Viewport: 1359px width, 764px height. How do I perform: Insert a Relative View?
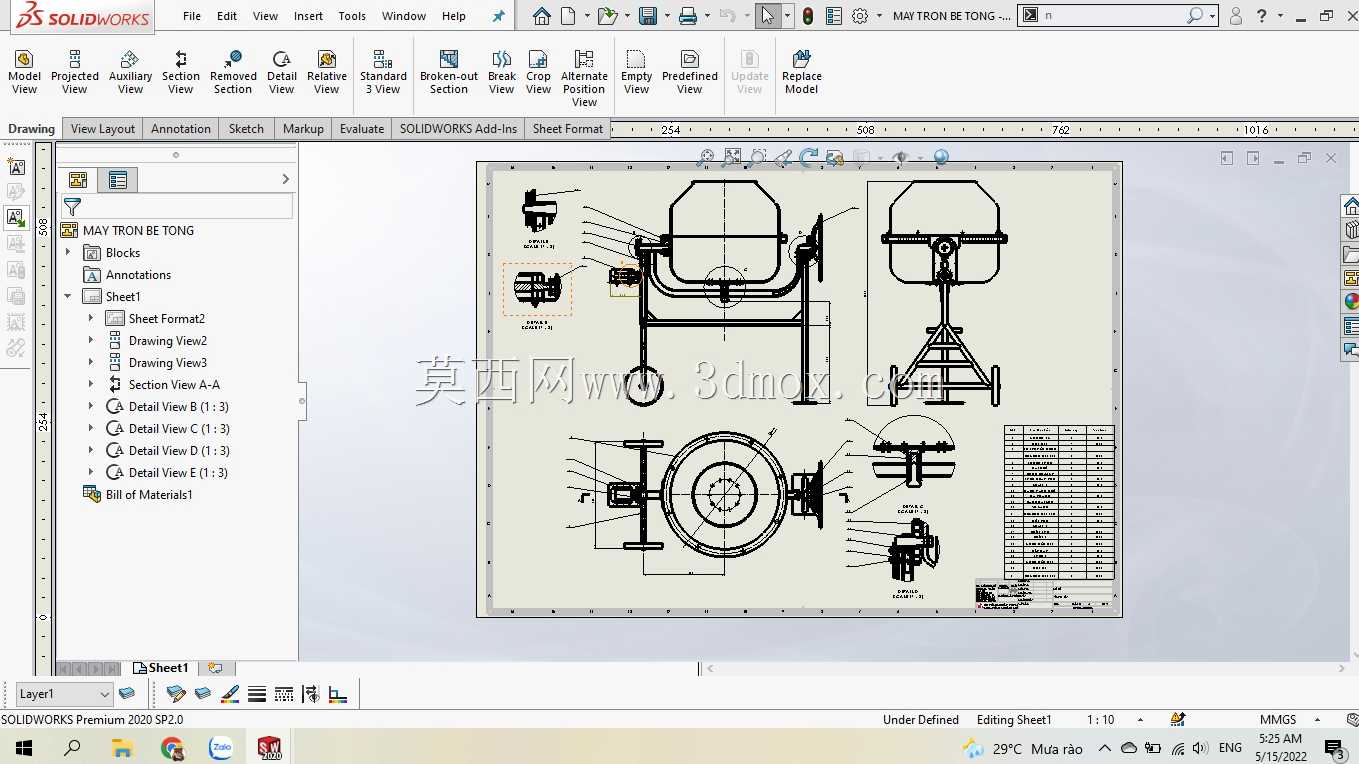(327, 72)
